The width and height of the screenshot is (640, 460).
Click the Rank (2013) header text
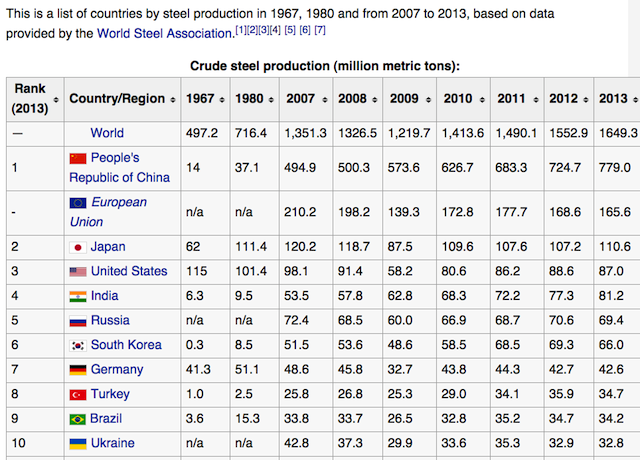pos(30,98)
